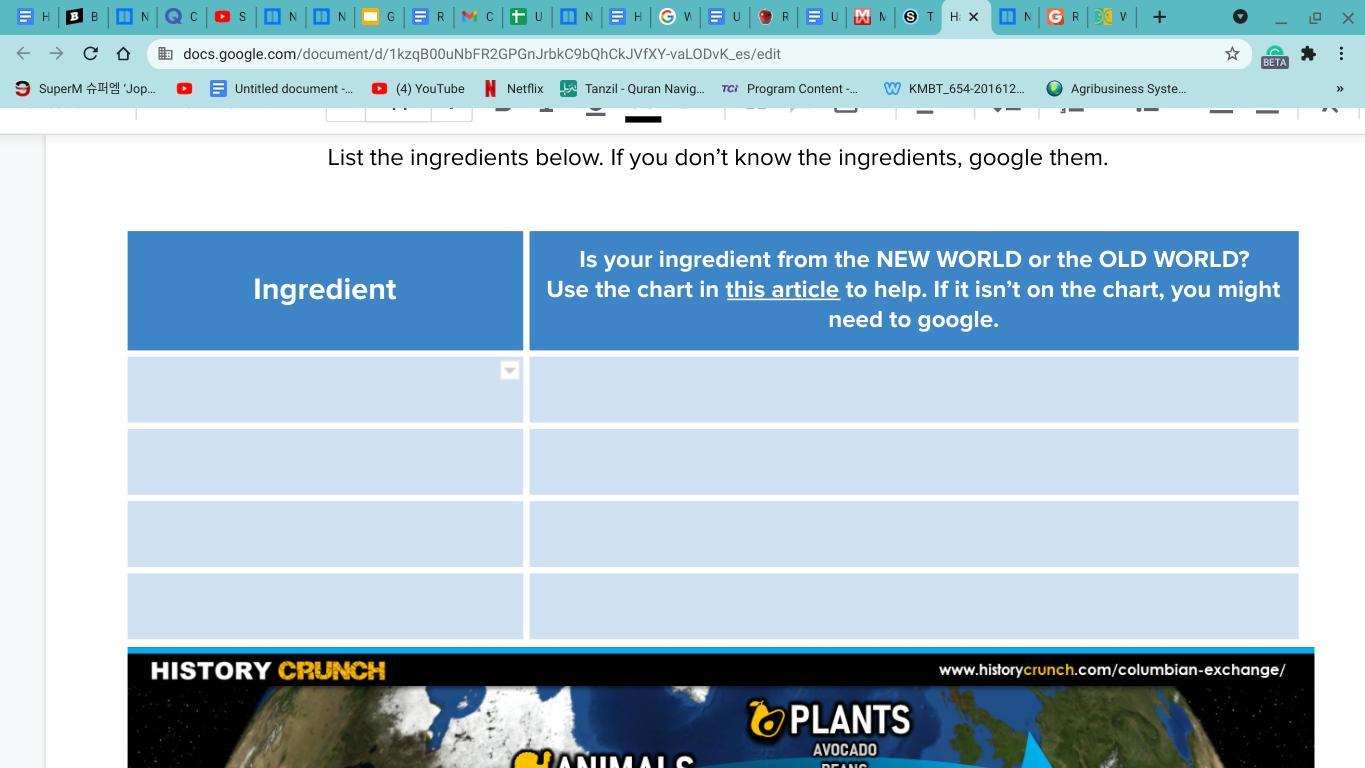Open the (4) YouTube bookmark
The image size is (1365, 768).
click(418, 89)
